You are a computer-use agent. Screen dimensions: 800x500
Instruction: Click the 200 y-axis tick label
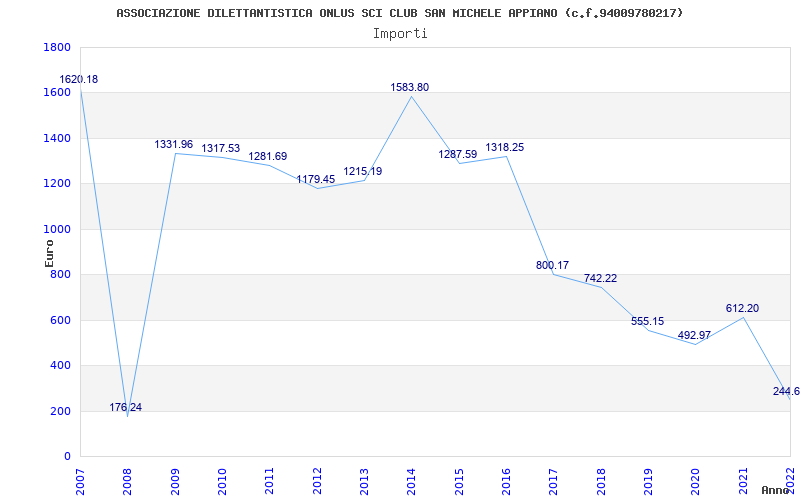(x=60, y=412)
